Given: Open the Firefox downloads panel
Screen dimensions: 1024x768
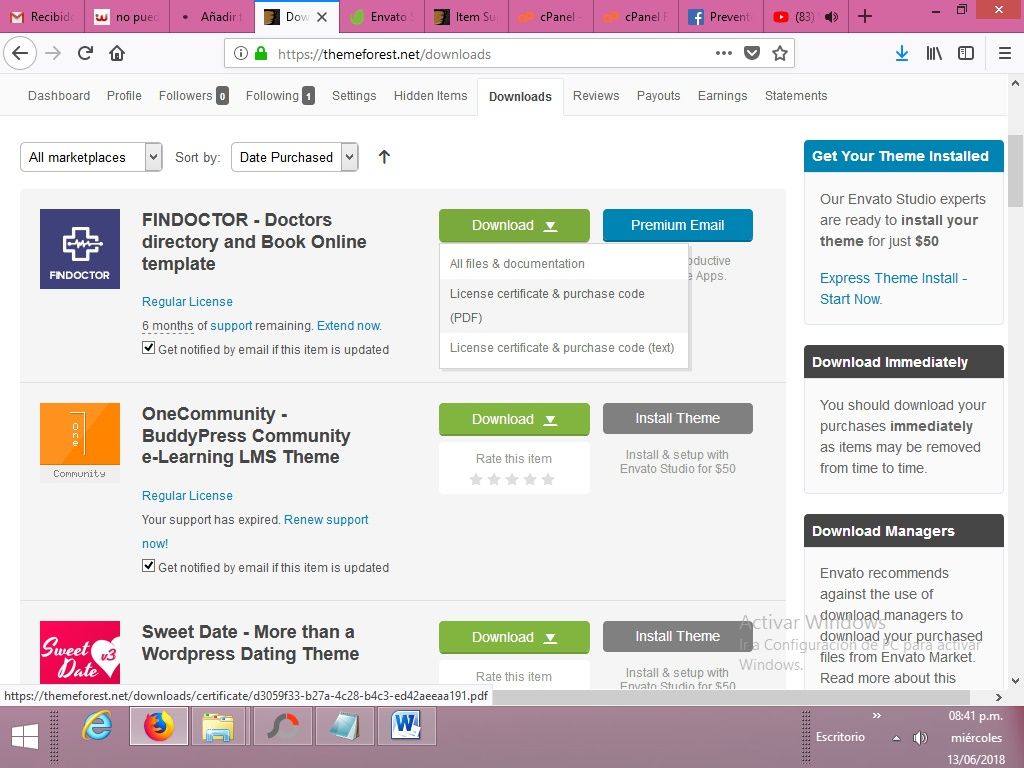Looking at the screenshot, I should click(902, 54).
